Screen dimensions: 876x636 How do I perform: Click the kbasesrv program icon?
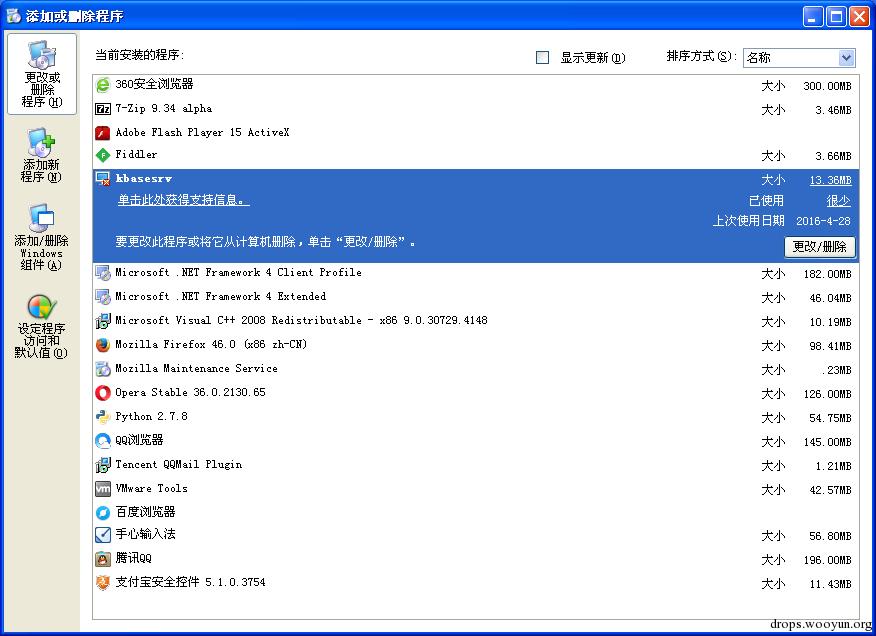(103, 179)
